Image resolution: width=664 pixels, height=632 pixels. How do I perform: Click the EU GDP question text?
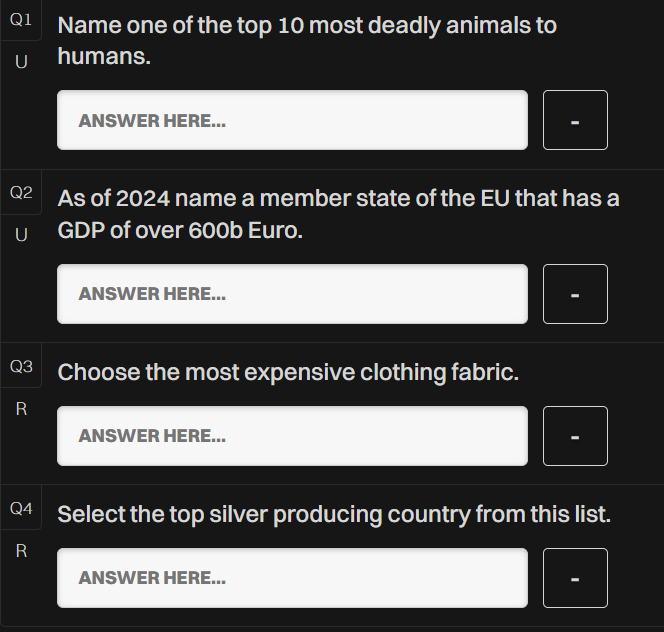pyautogui.click(x=338, y=214)
